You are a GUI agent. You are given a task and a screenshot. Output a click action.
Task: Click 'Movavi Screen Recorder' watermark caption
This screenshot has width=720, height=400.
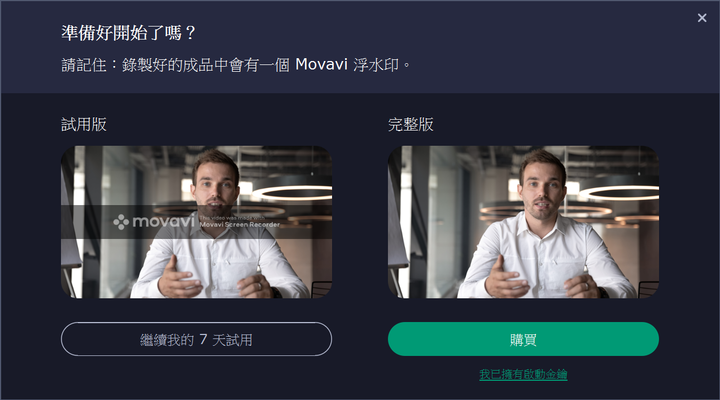pyautogui.click(x=239, y=225)
